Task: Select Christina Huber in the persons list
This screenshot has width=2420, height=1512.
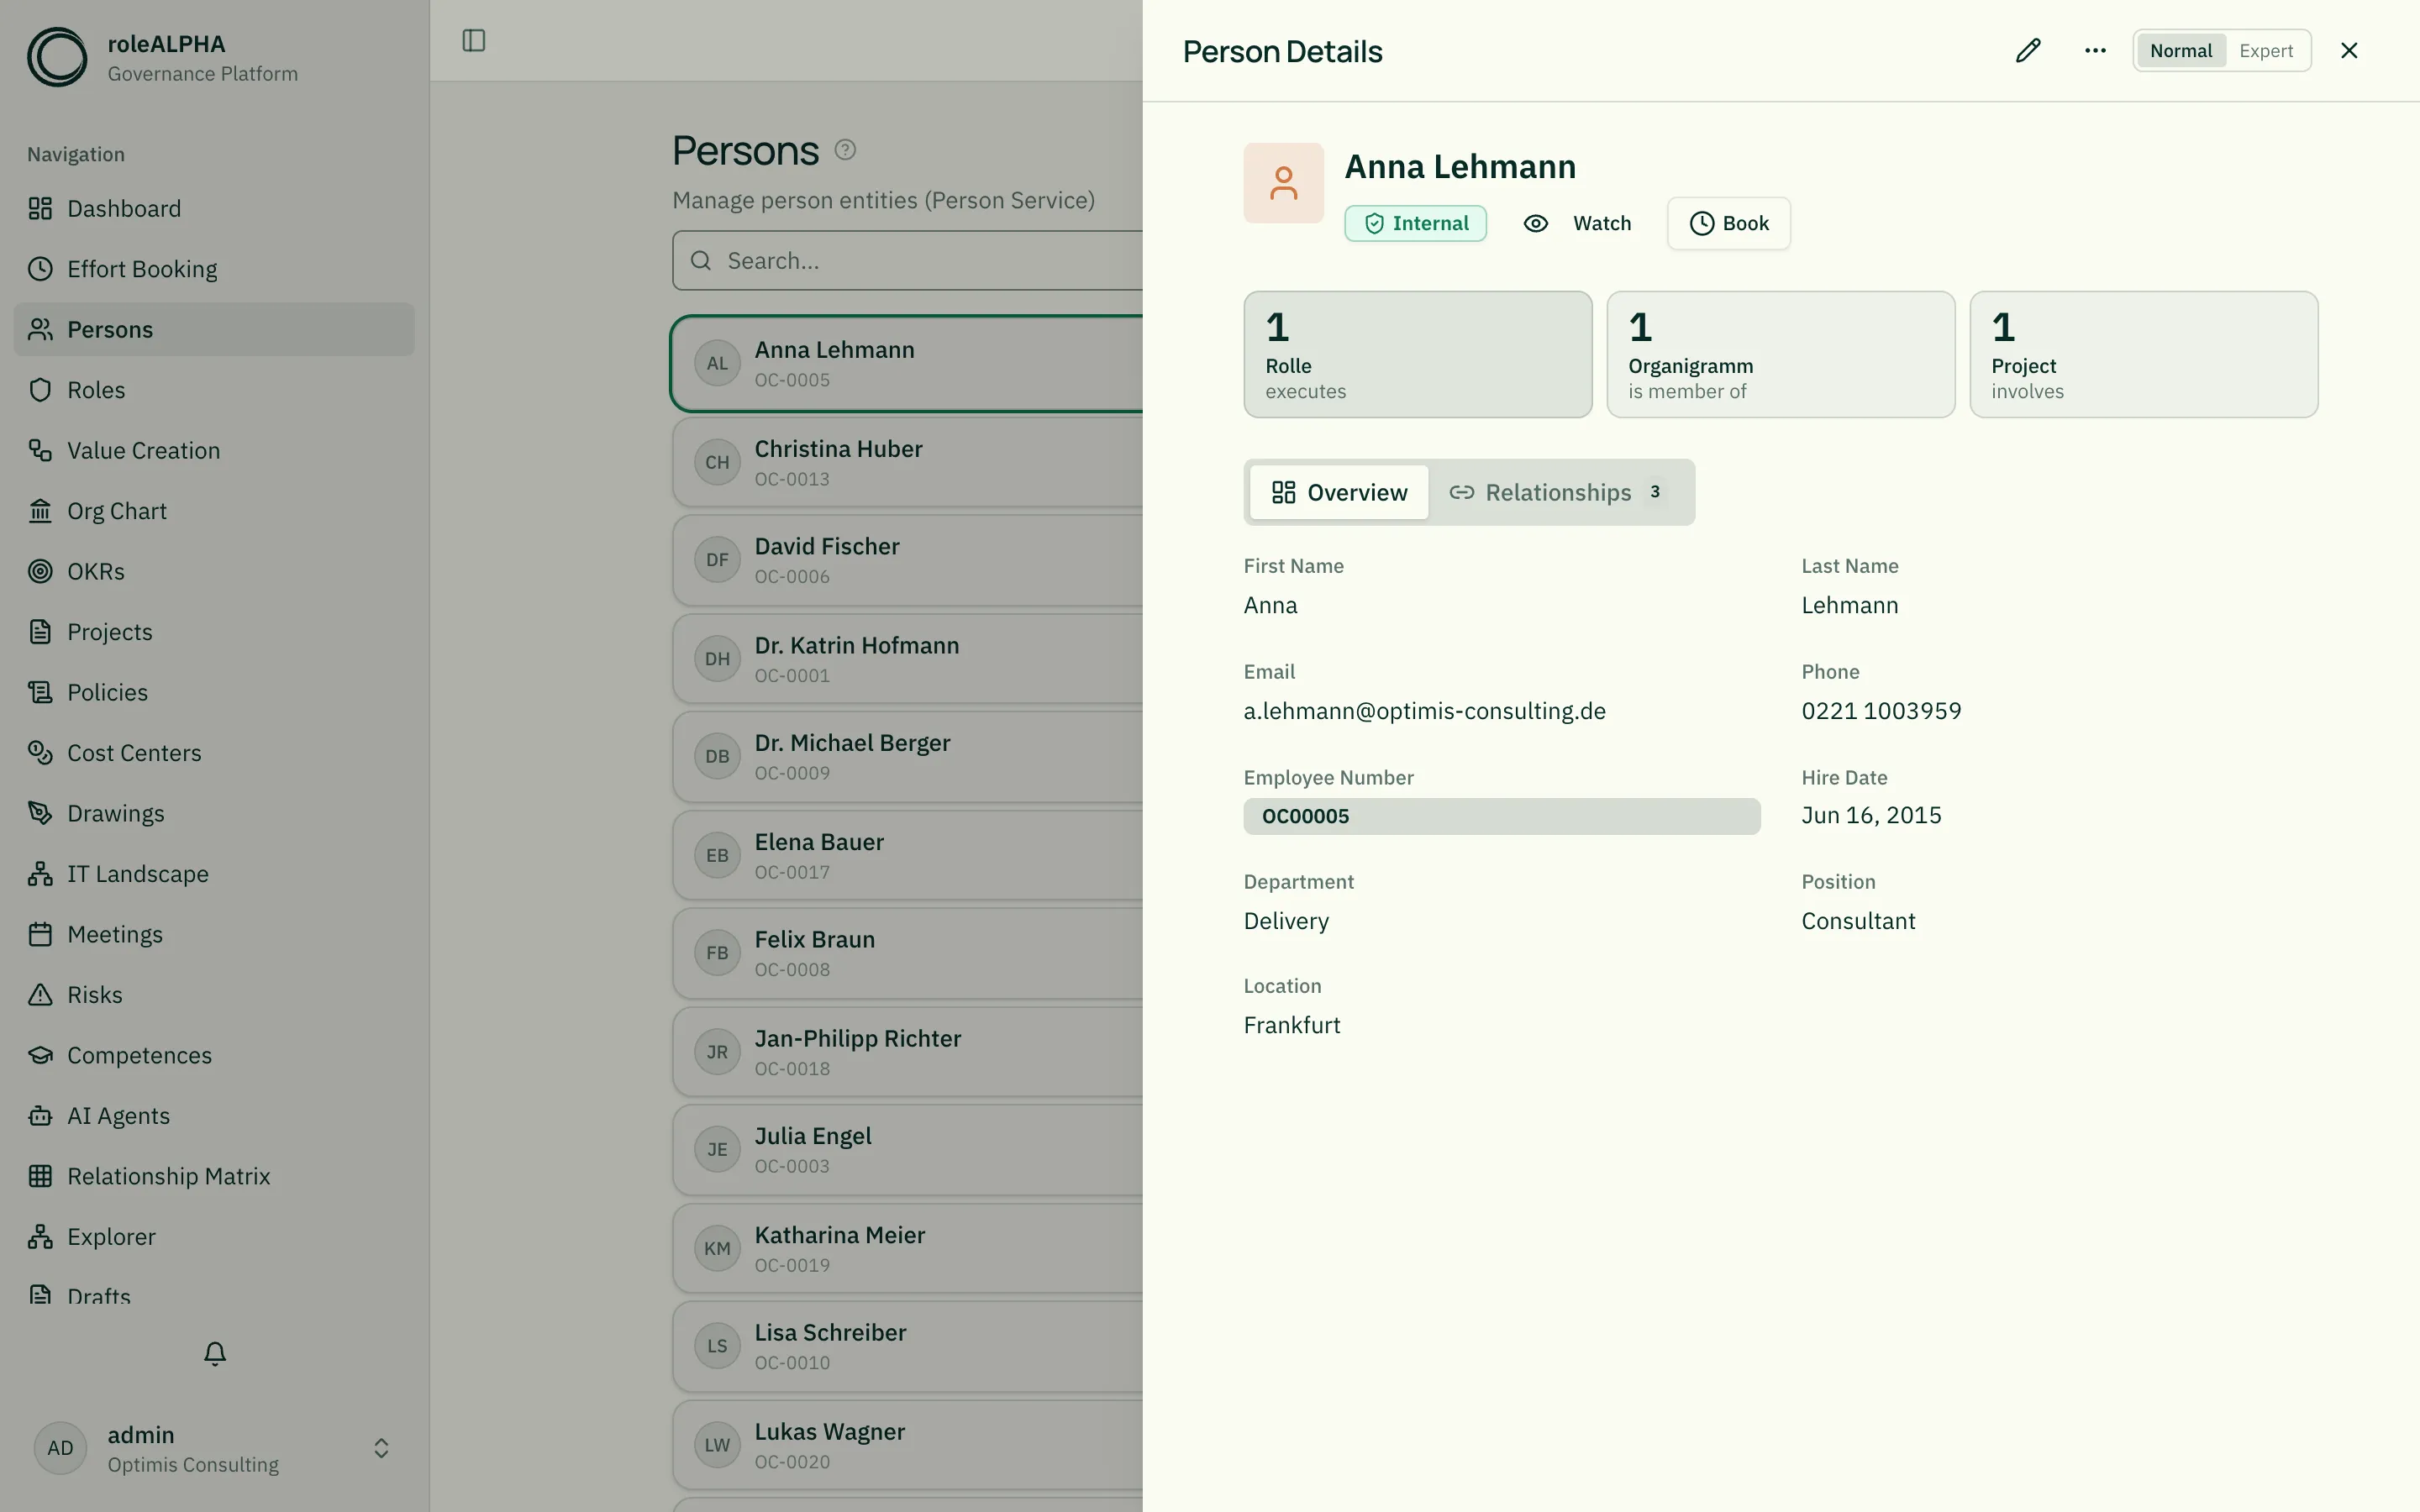Action: (908, 463)
